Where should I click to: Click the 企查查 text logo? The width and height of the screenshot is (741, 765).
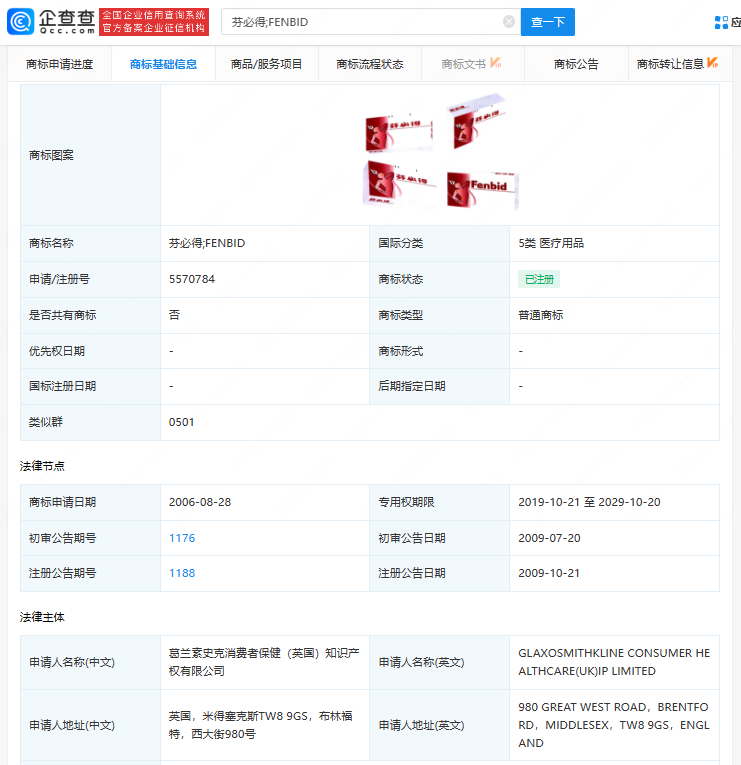pyautogui.click(x=67, y=22)
